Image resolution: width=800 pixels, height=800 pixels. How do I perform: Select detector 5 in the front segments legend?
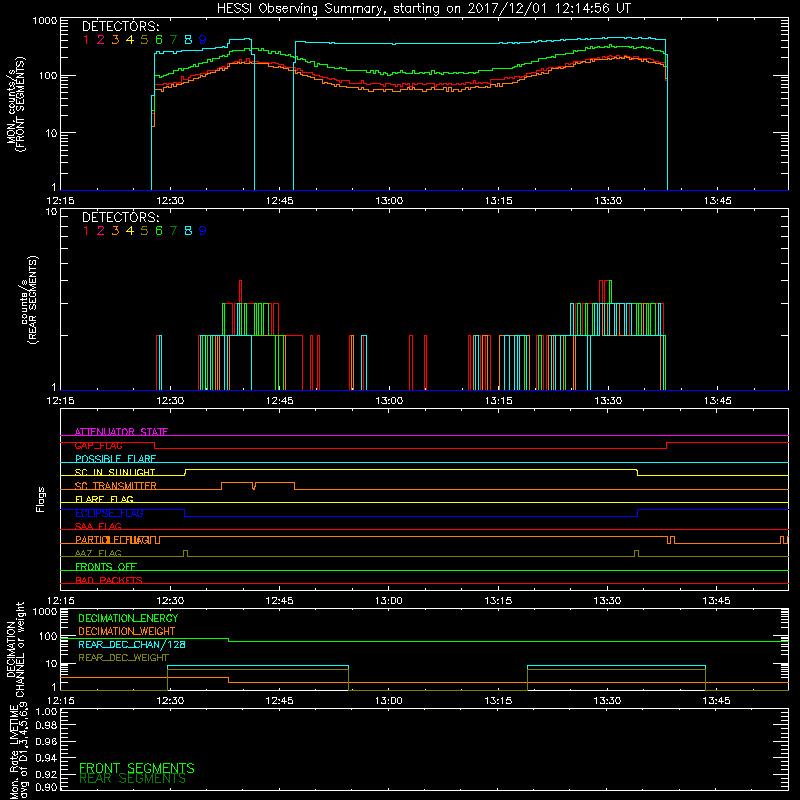144,40
